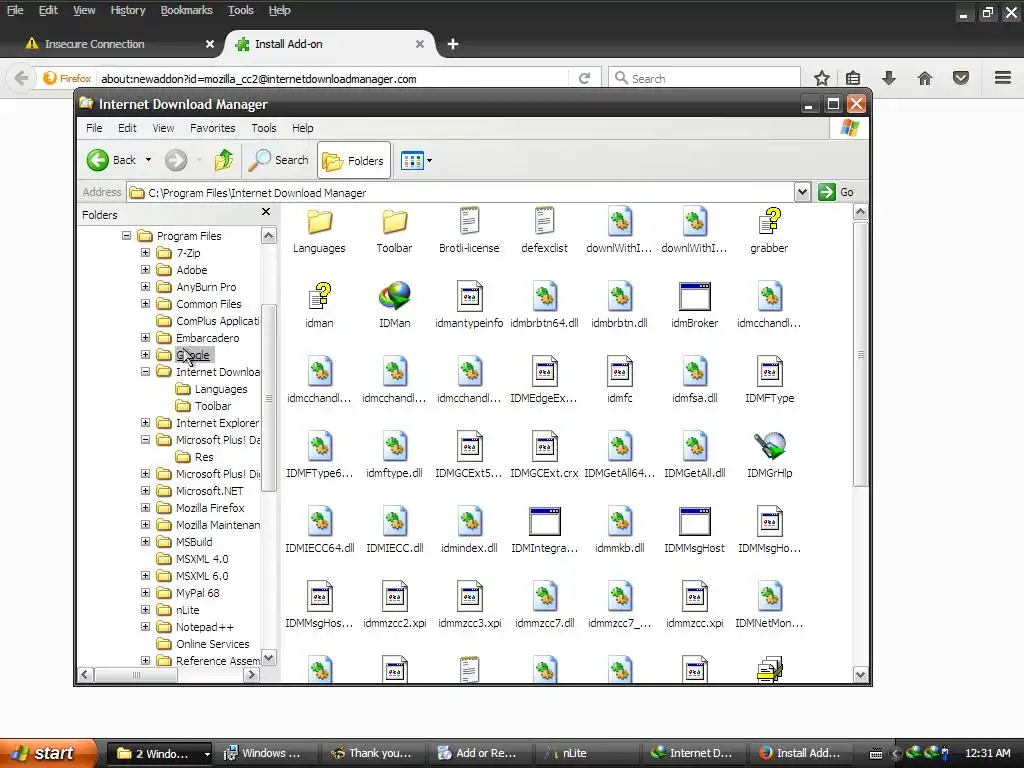Open Firefox History menu
1024x768 pixels.
coord(127,10)
